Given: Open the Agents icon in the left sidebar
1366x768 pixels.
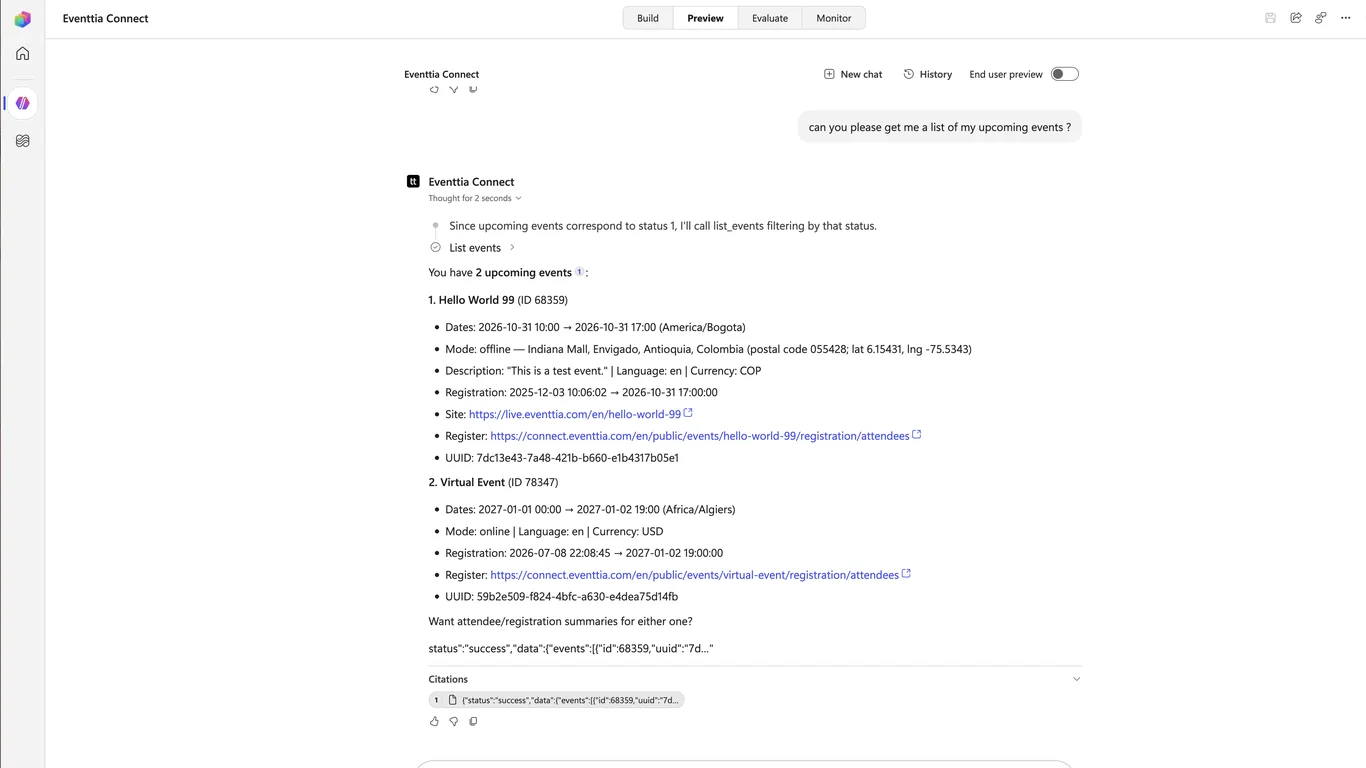Looking at the screenshot, I should click(22, 103).
